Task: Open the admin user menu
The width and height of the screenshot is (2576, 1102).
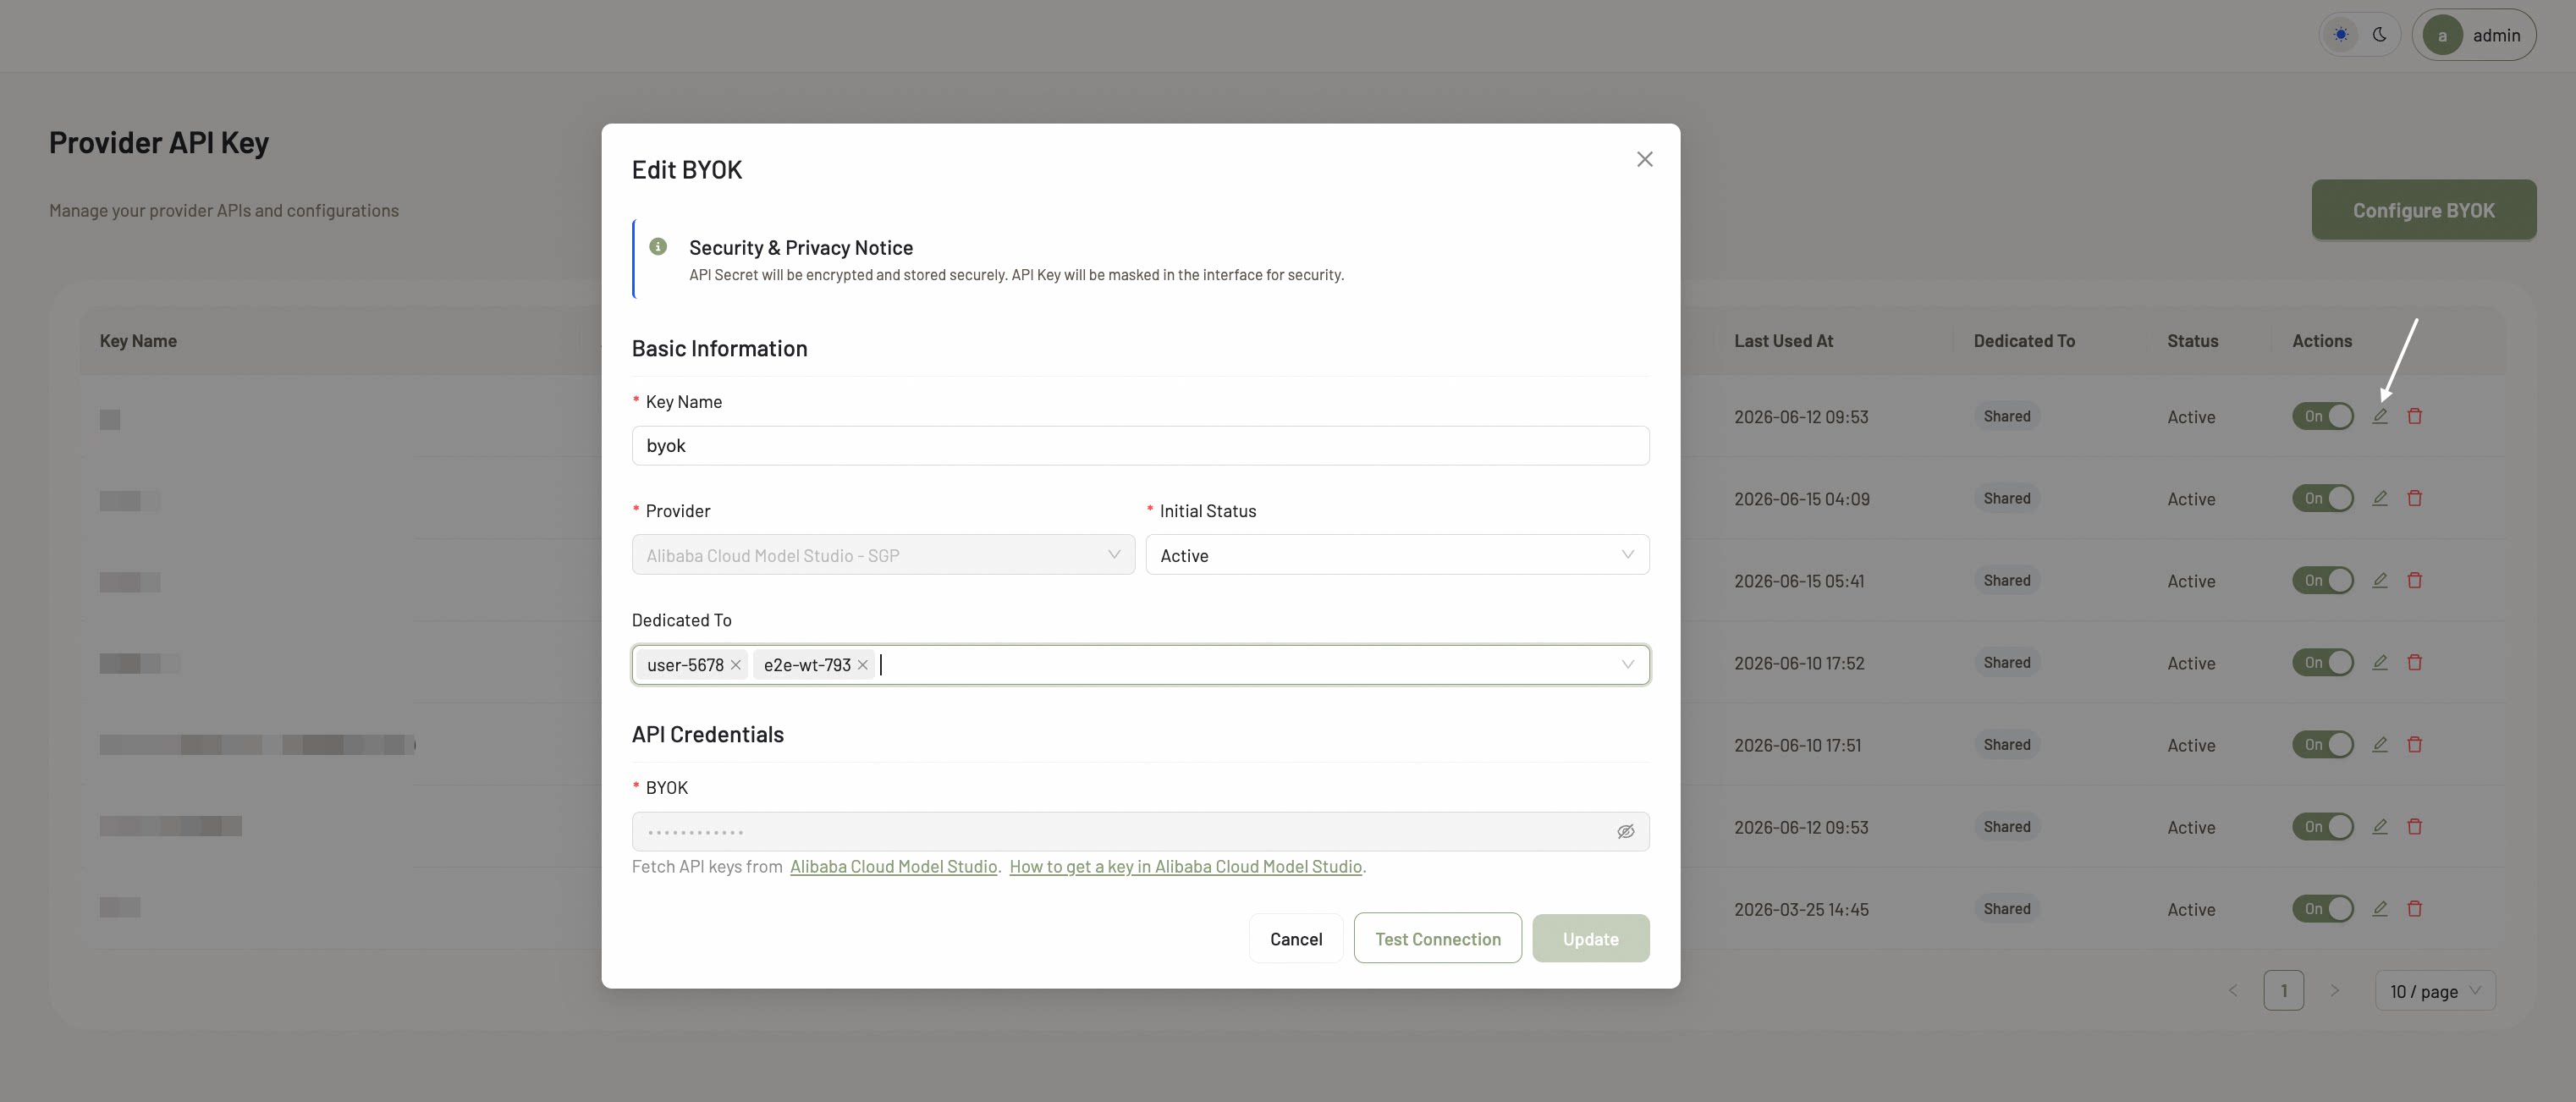Action: coord(2474,35)
